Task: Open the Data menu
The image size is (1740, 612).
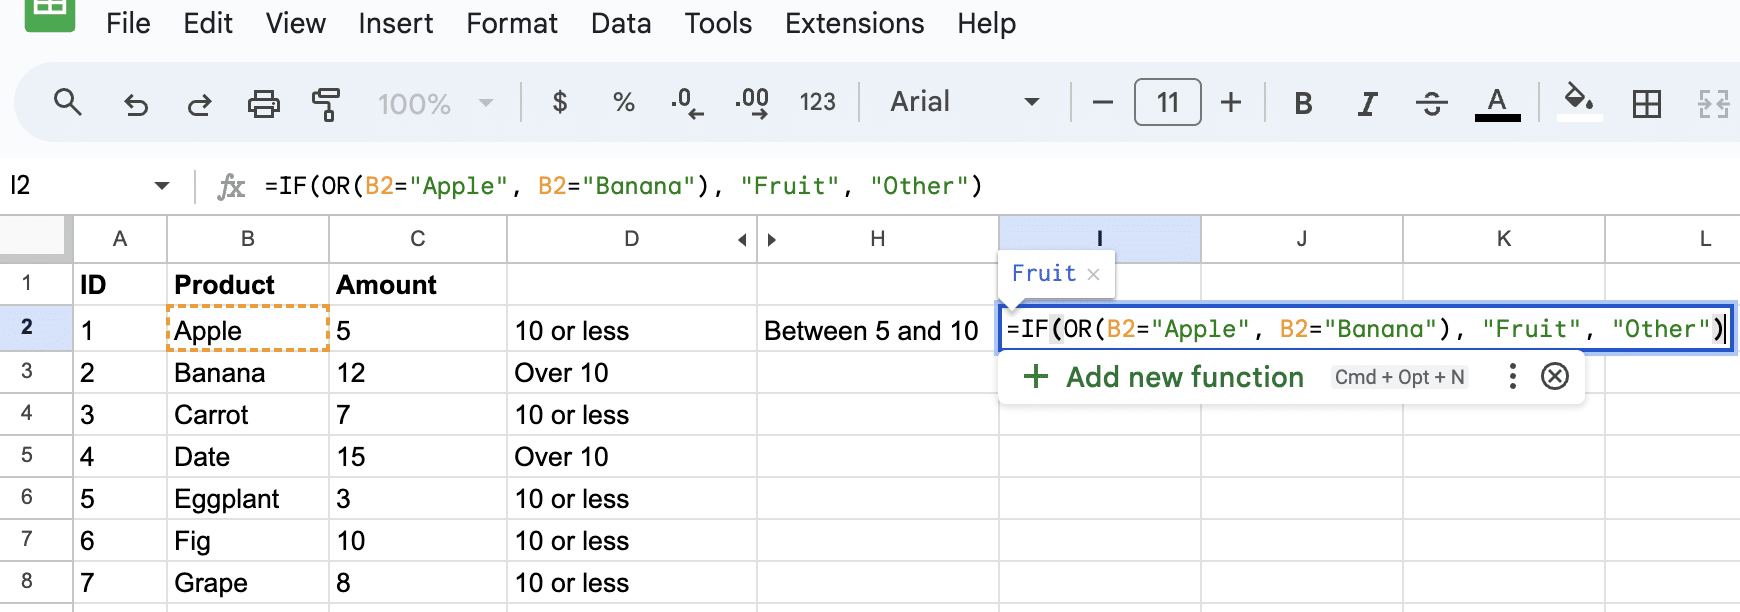Action: pyautogui.click(x=621, y=23)
